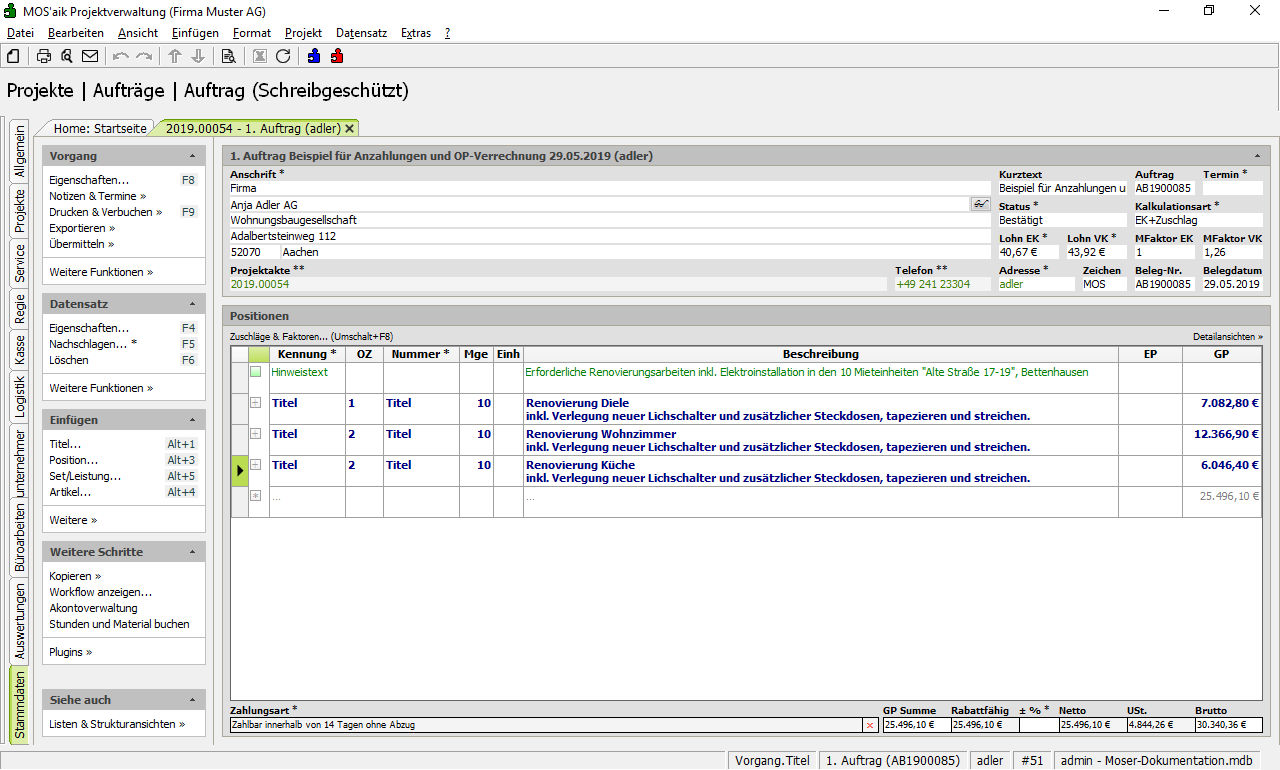Click the refresh circular arrow icon
The image size is (1280, 770).
pos(283,56)
